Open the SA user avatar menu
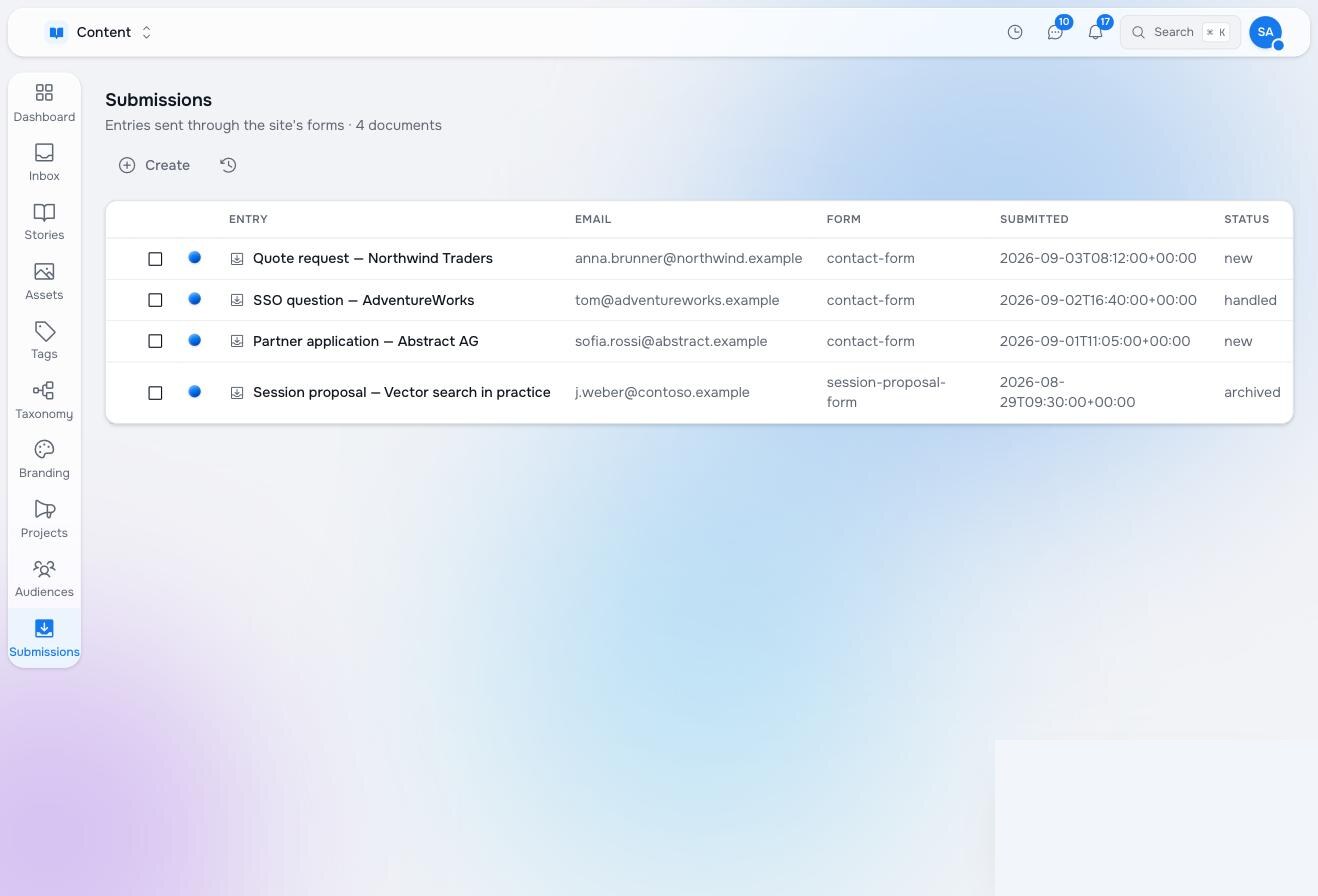The width and height of the screenshot is (1318, 896). click(x=1266, y=32)
